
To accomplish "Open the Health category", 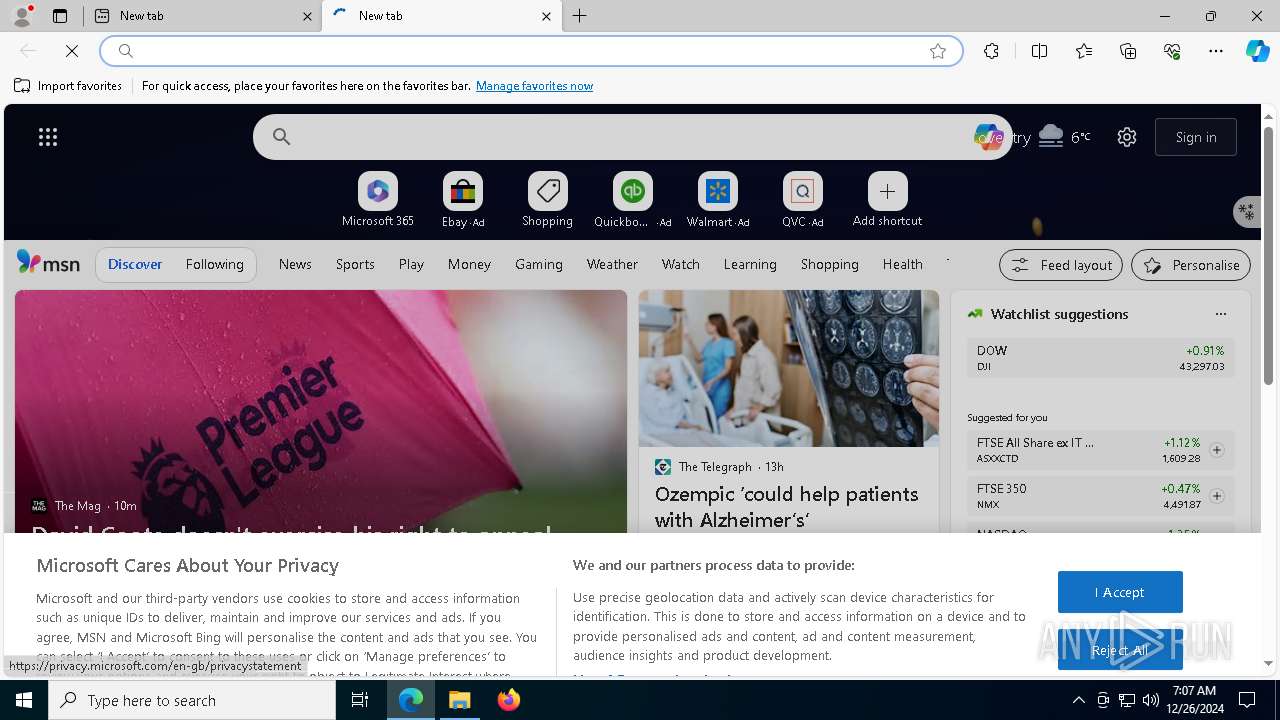I will [902, 264].
